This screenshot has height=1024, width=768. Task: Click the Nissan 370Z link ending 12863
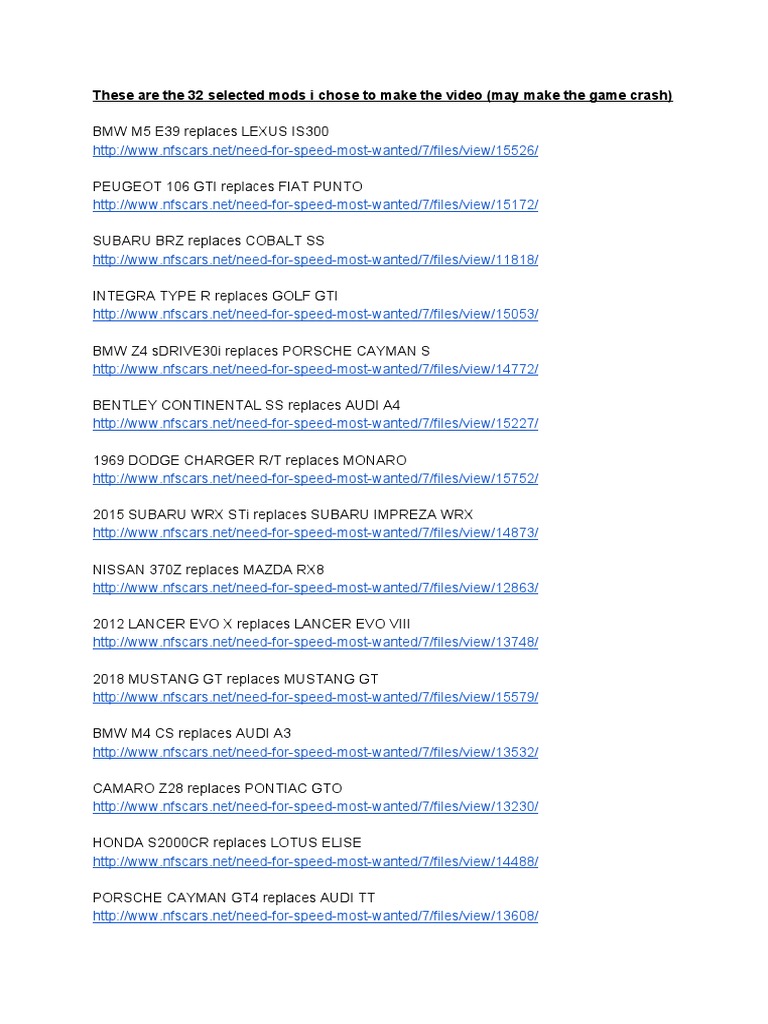point(315,588)
